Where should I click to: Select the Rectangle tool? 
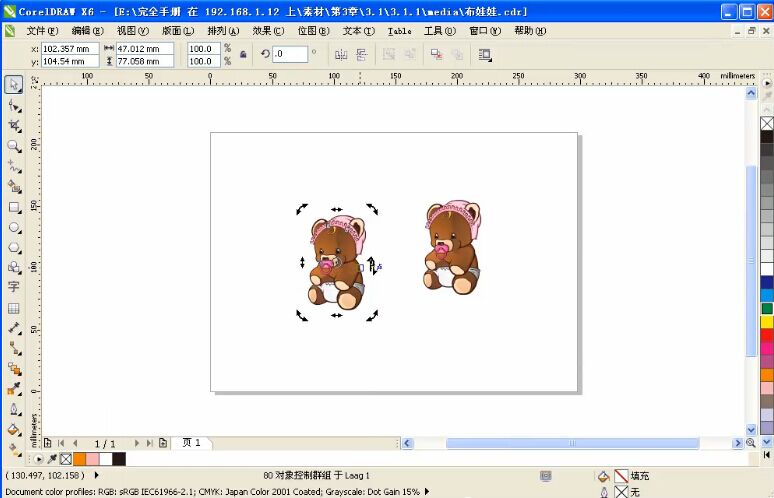point(14,207)
